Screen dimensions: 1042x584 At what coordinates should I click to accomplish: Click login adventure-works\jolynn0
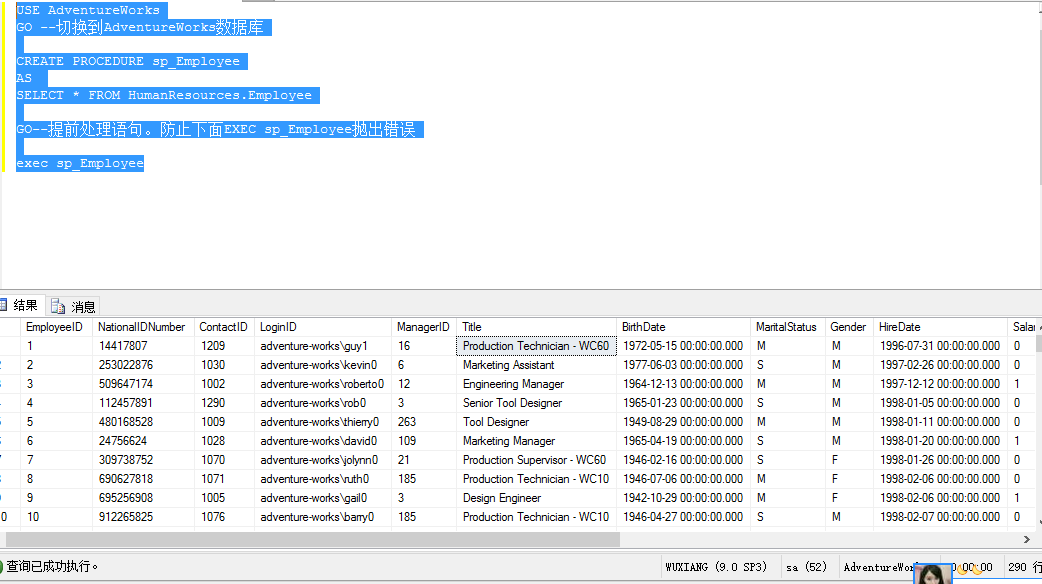(323, 460)
